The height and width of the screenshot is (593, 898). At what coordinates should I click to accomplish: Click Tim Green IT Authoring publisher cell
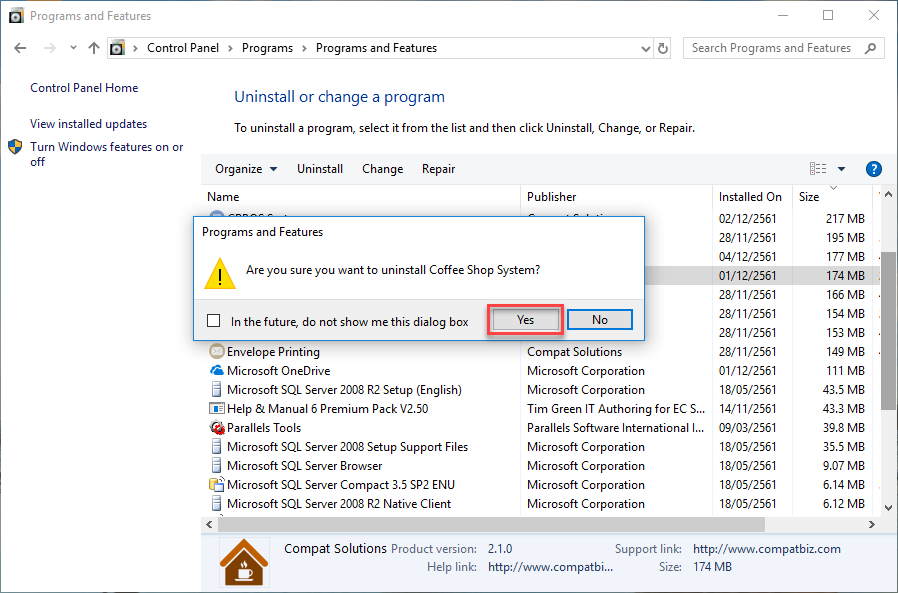pos(616,409)
